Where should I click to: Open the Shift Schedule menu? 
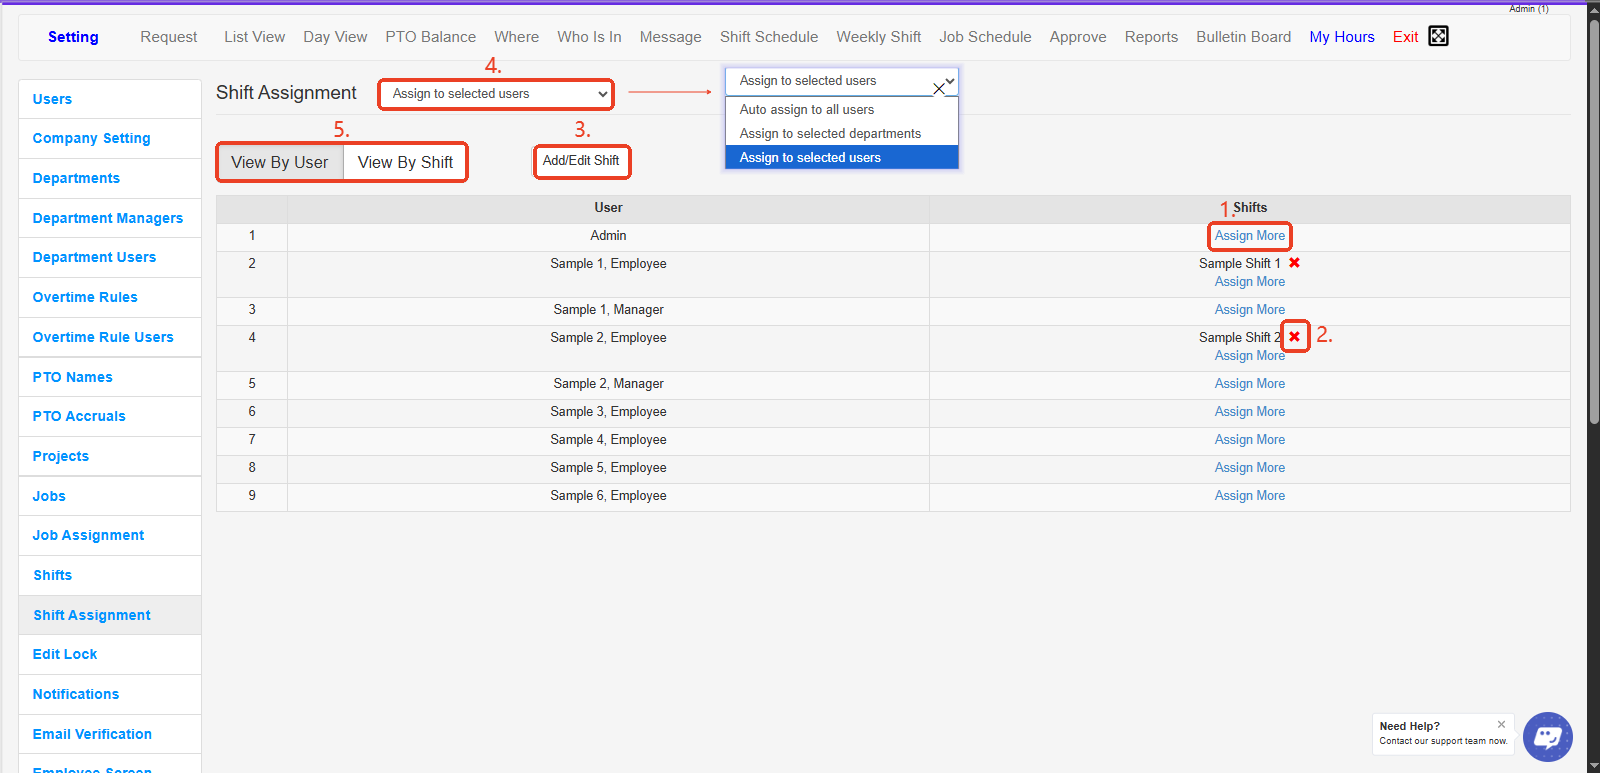[768, 37]
